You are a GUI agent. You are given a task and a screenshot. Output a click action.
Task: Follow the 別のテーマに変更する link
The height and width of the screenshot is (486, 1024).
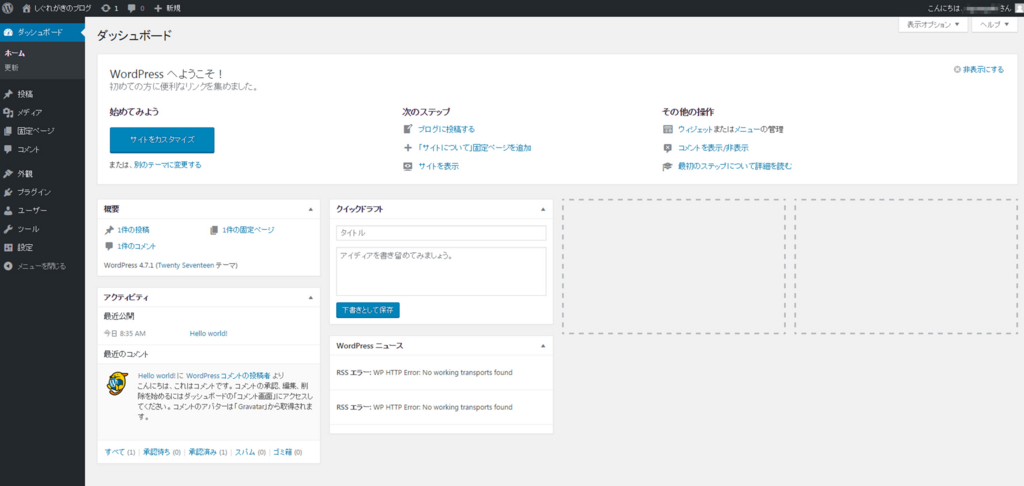point(168,165)
